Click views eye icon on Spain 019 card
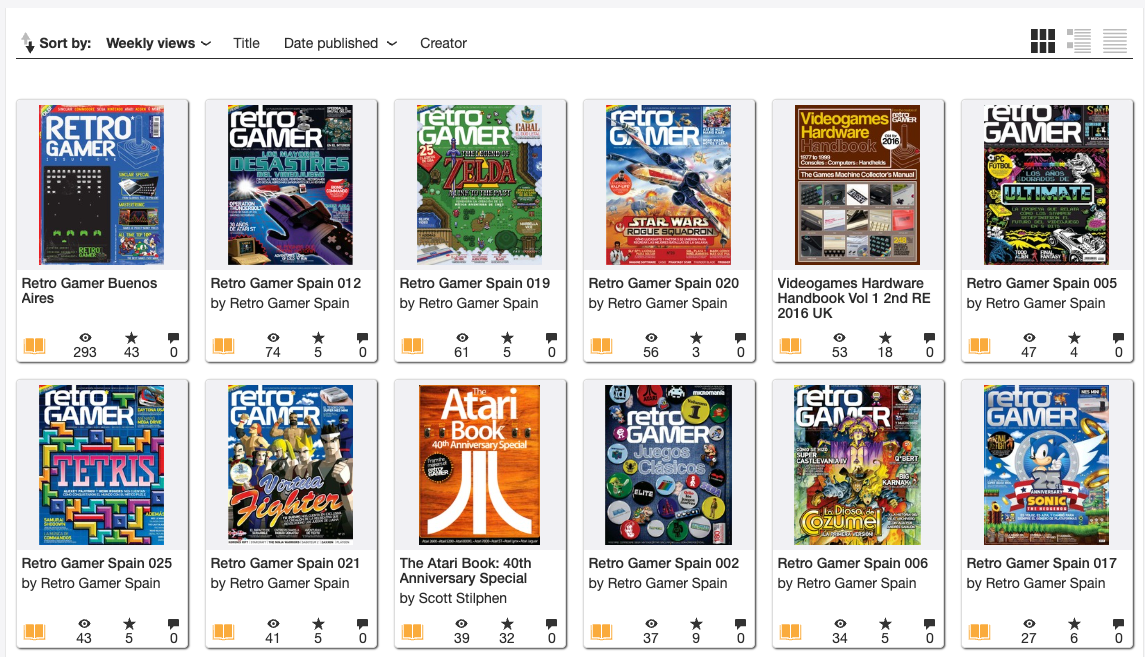This screenshot has width=1145, height=657. [x=462, y=337]
